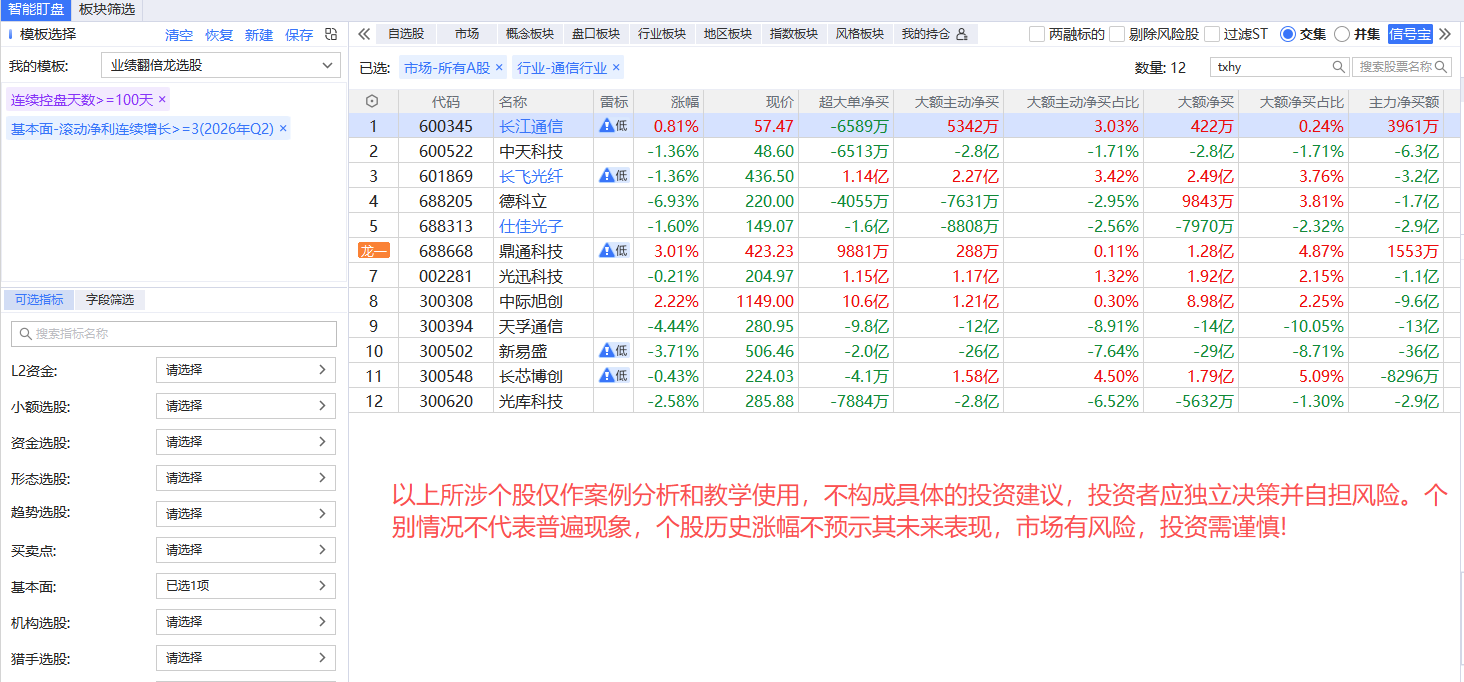Remove the 基本面-滚动净利连续增长 condition tag
Image resolution: width=1464 pixels, height=682 pixels.
[283, 129]
